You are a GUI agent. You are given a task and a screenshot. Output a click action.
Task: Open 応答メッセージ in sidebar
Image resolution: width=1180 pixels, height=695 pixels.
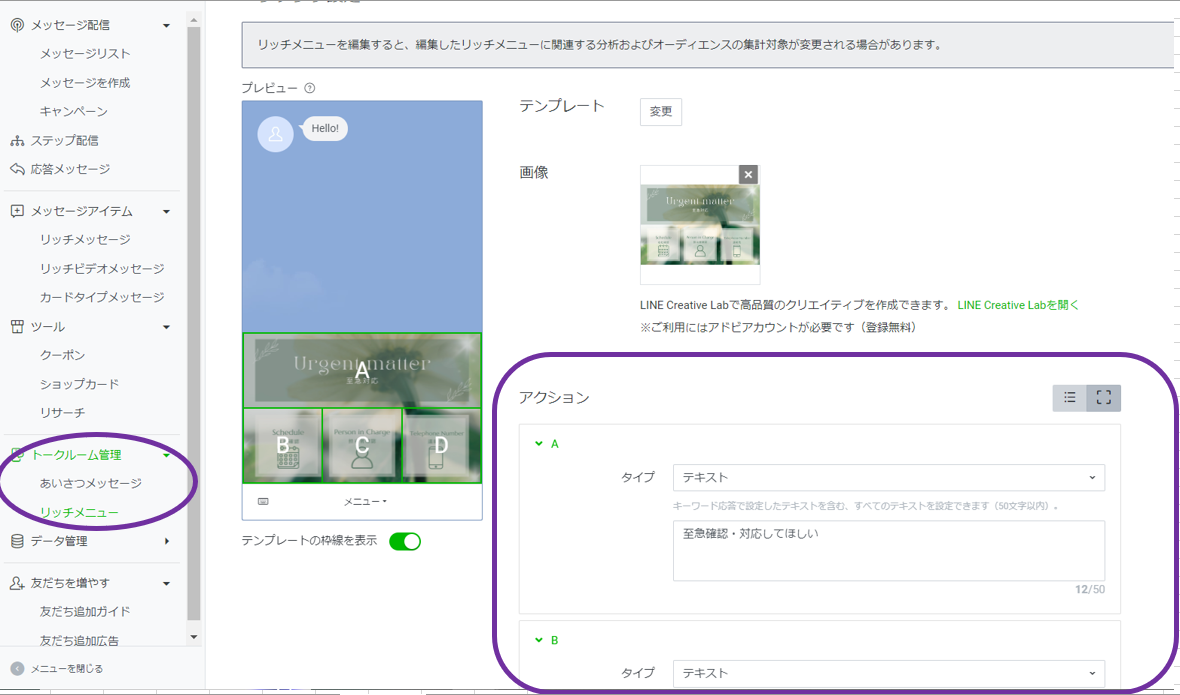pyautogui.click(x=70, y=169)
